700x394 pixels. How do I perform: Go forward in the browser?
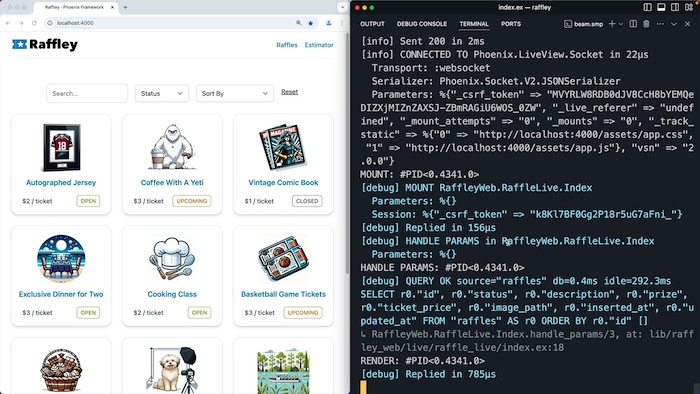tap(21, 23)
